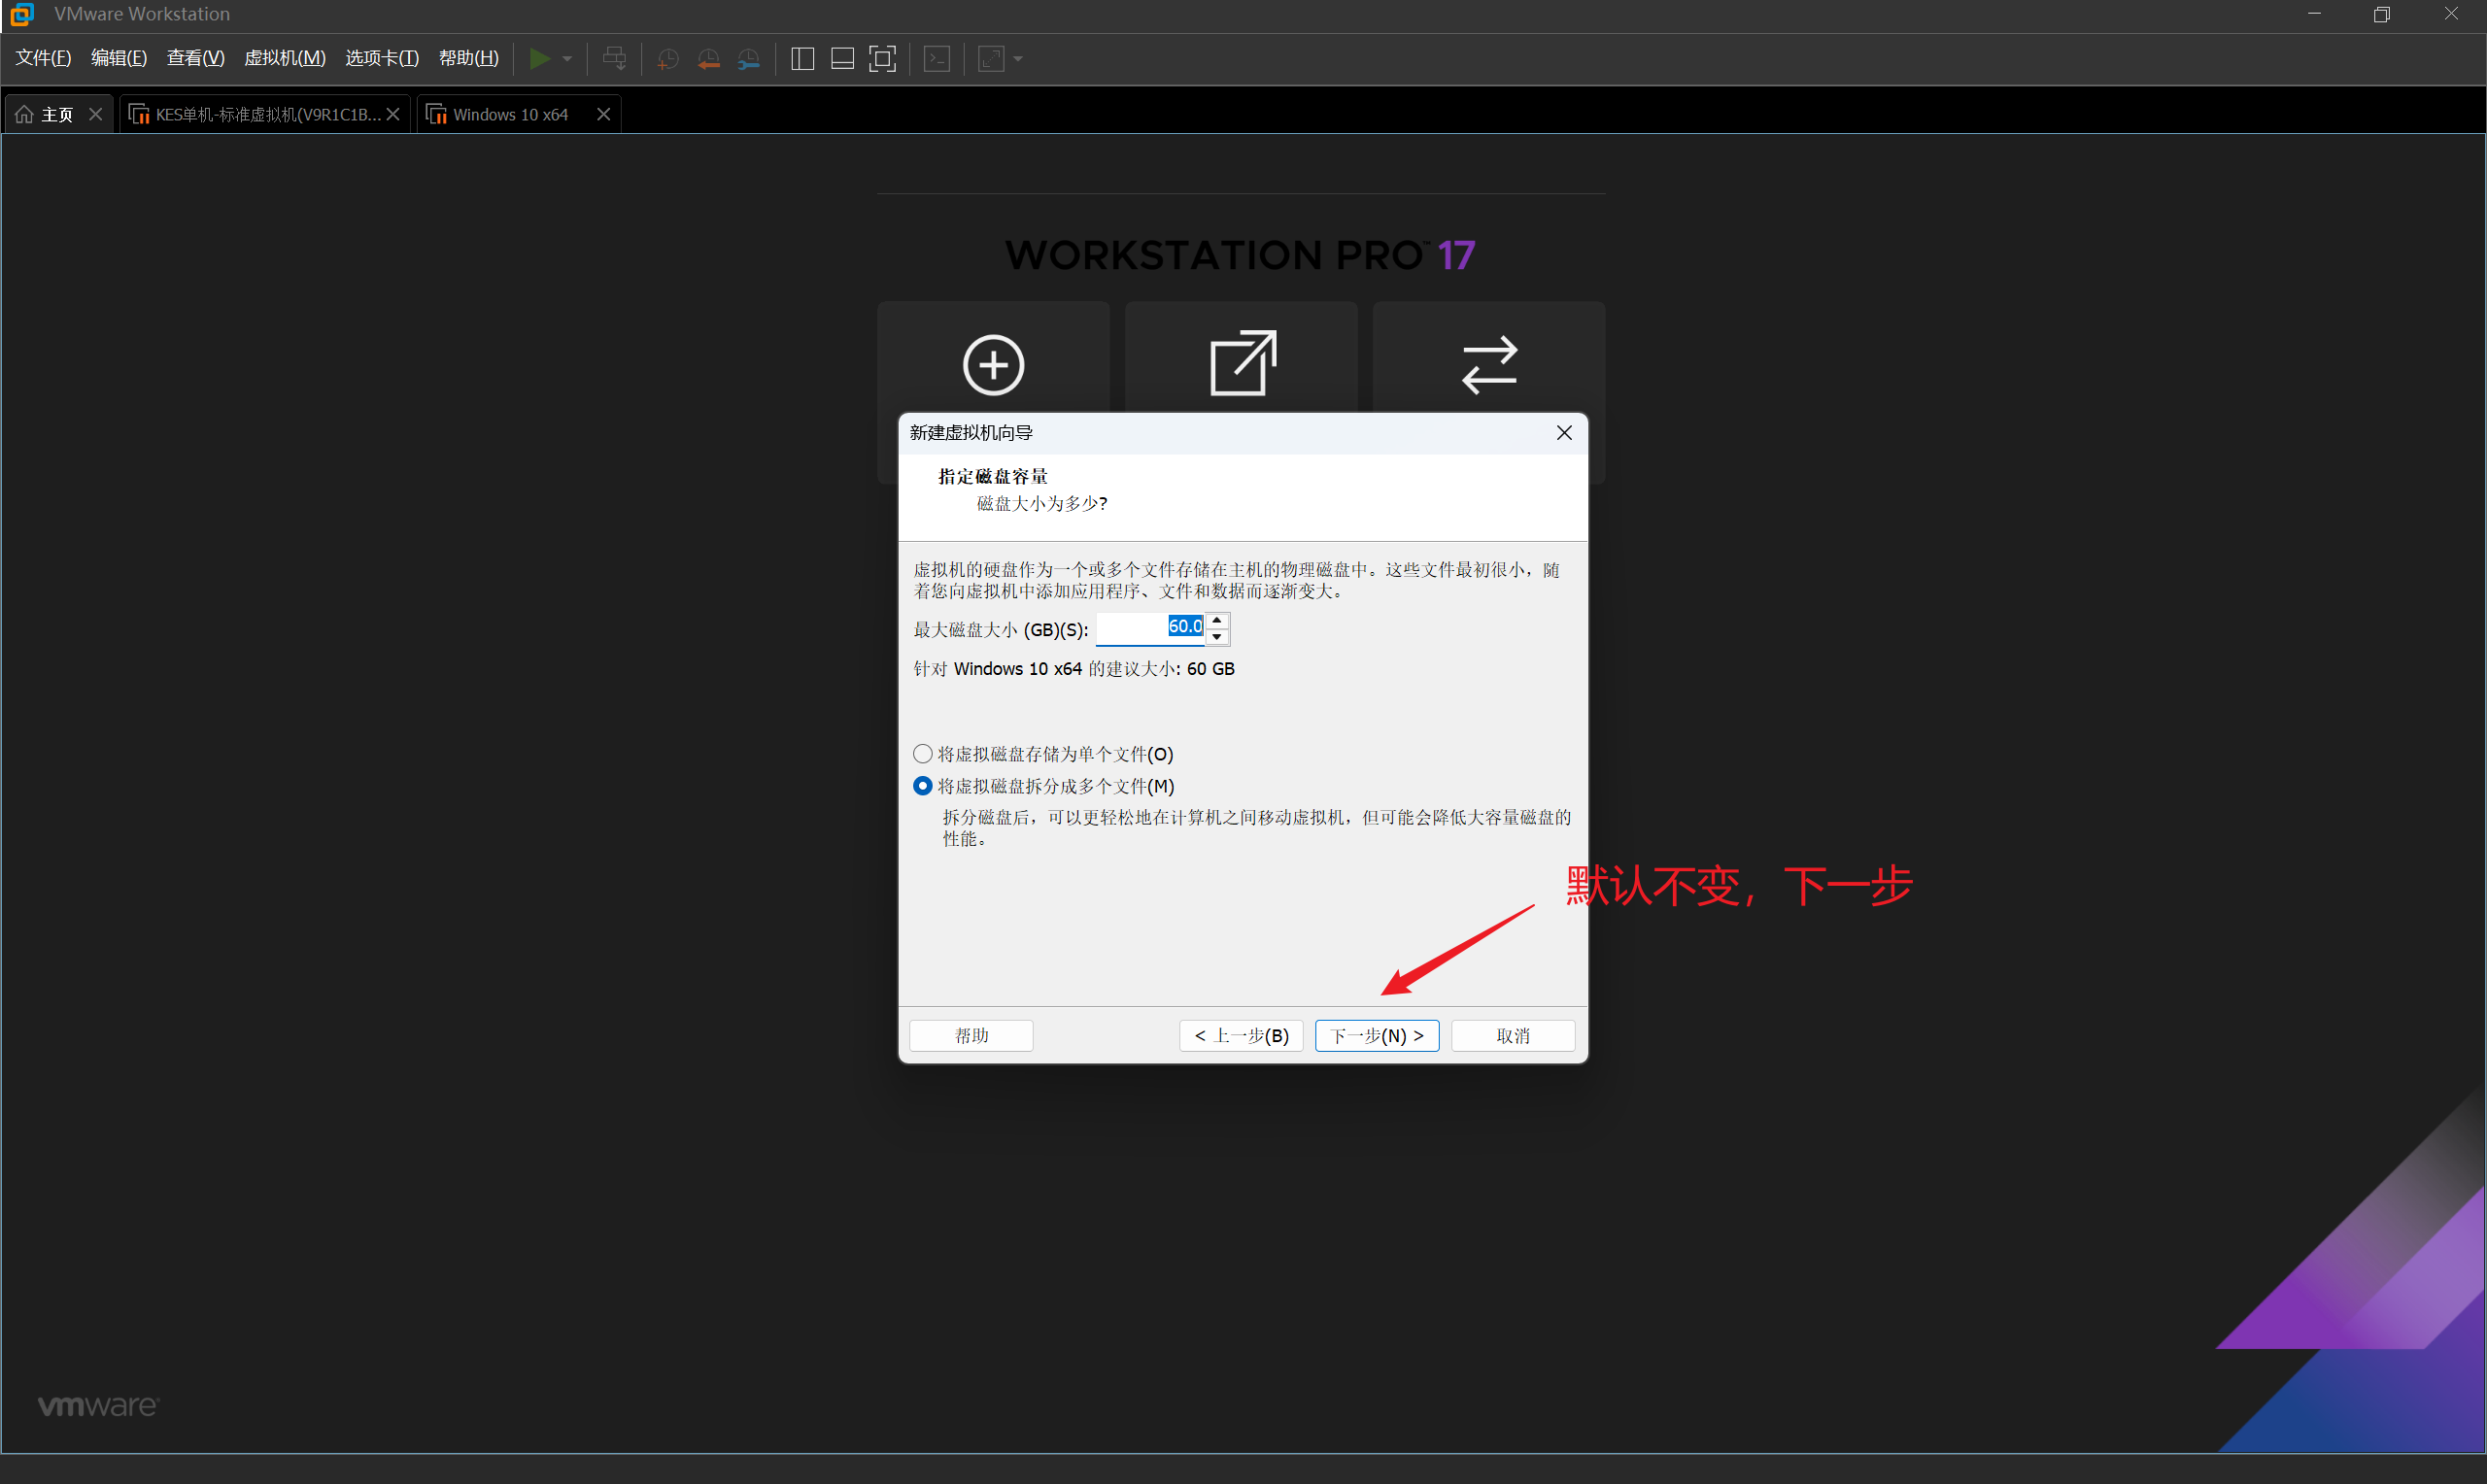Close the KES单机 virtual machine tab

(393, 115)
